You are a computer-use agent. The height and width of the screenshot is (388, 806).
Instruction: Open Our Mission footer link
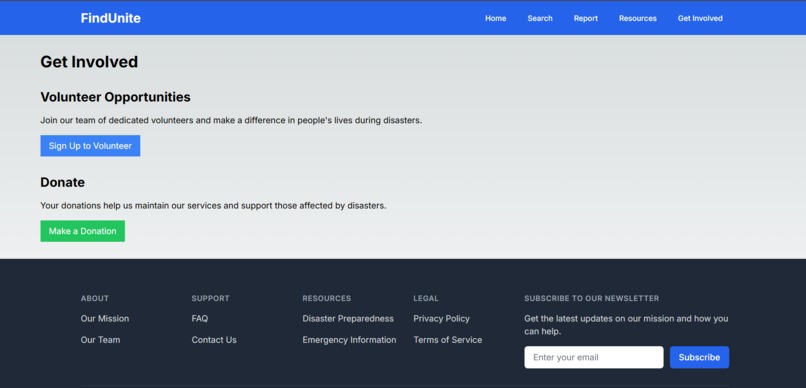tap(105, 319)
